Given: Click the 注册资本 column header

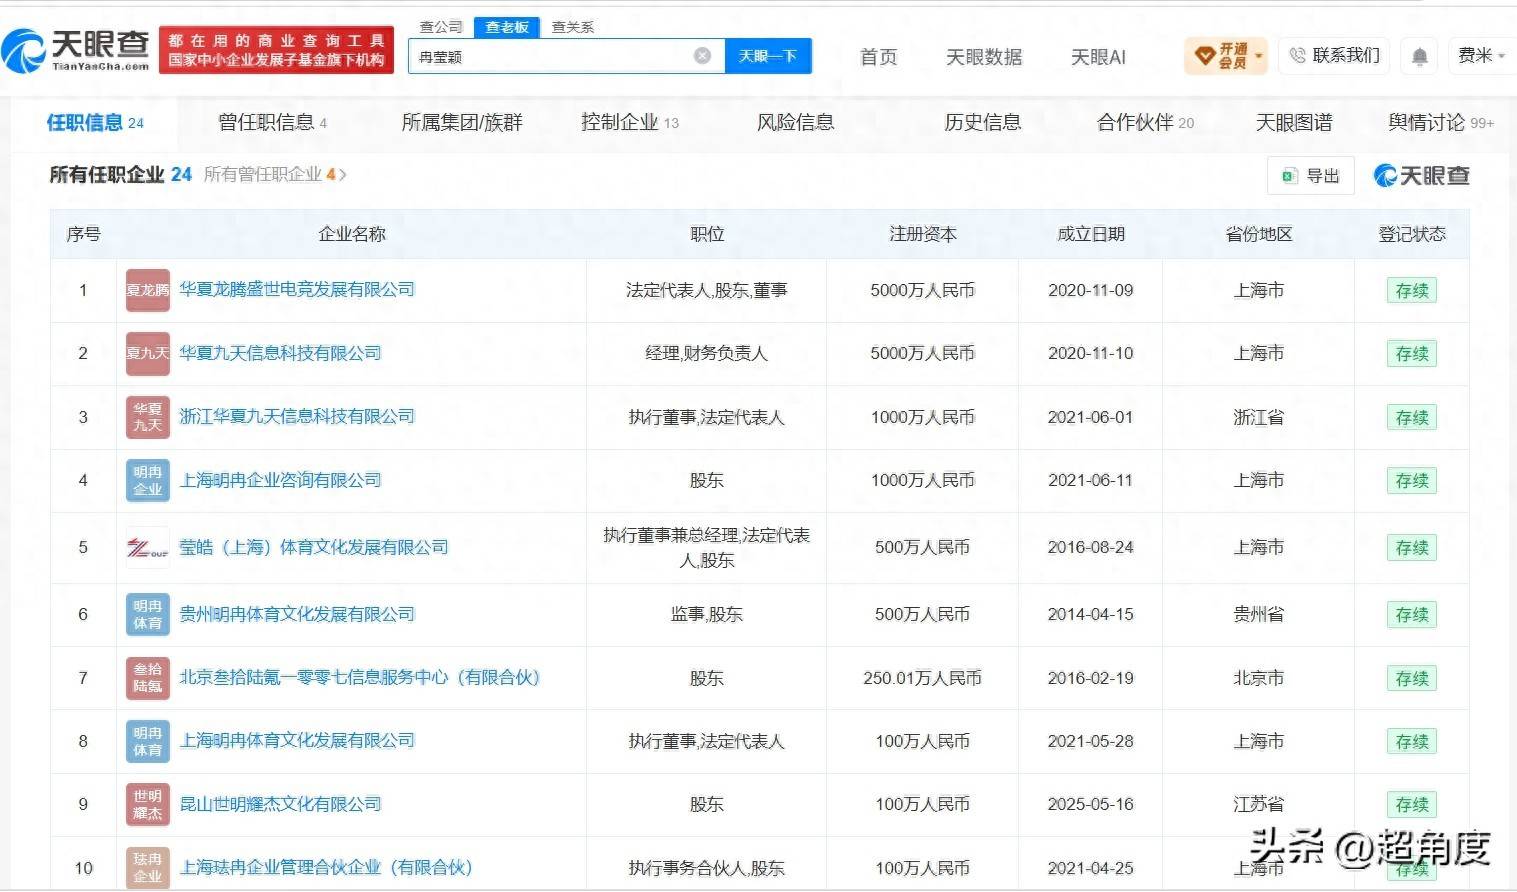Looking at the screenshot, I should [923, 234].
